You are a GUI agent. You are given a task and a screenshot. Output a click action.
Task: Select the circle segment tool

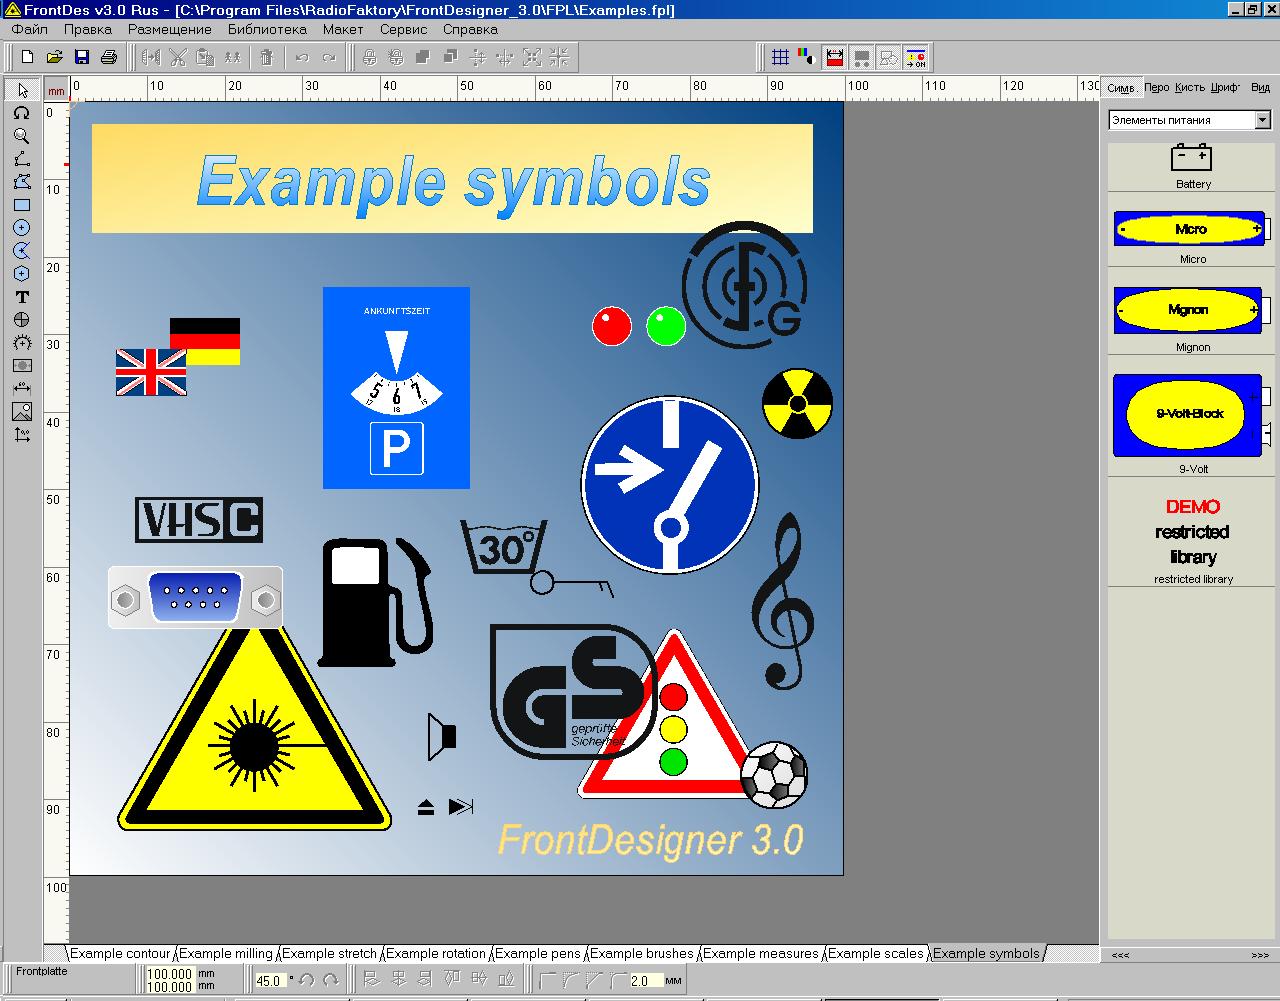click(x=21, y=251)
